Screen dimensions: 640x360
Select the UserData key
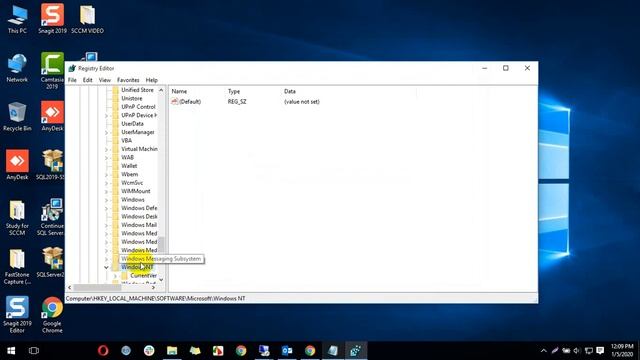pos(132,124)
